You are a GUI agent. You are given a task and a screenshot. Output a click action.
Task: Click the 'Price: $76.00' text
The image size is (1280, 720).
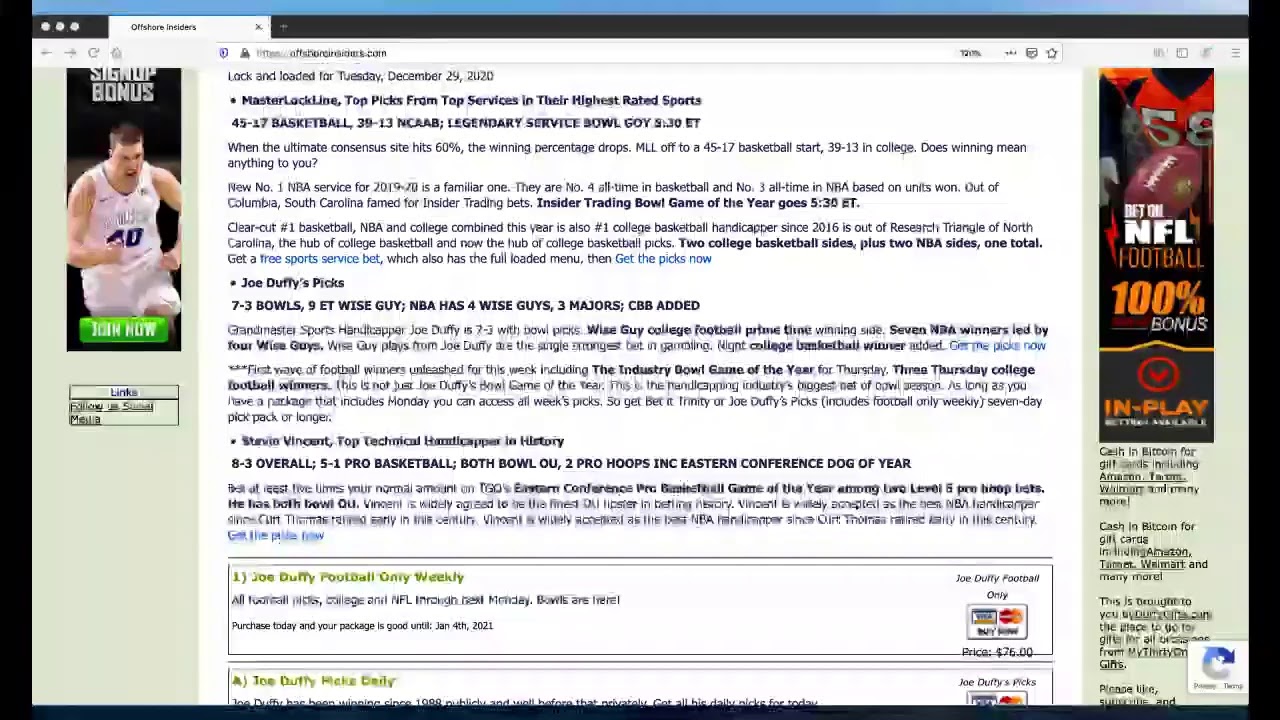tap(997, 652)
